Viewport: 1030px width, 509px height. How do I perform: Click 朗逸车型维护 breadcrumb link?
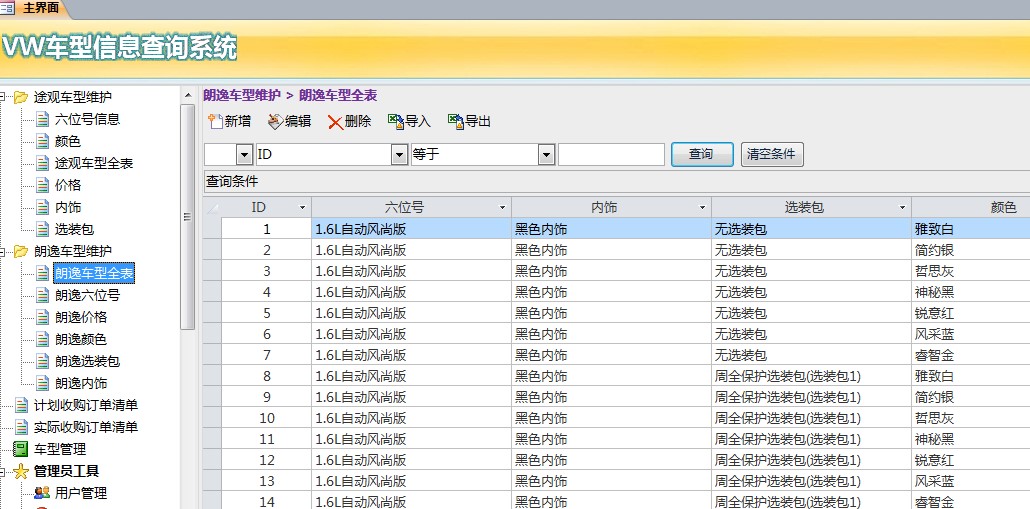pos(242,95)
